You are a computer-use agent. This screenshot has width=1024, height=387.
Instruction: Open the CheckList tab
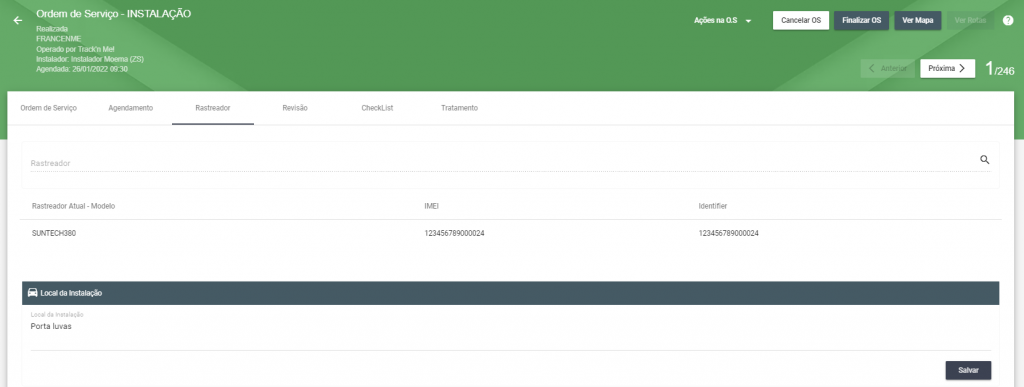click(377, 108)
